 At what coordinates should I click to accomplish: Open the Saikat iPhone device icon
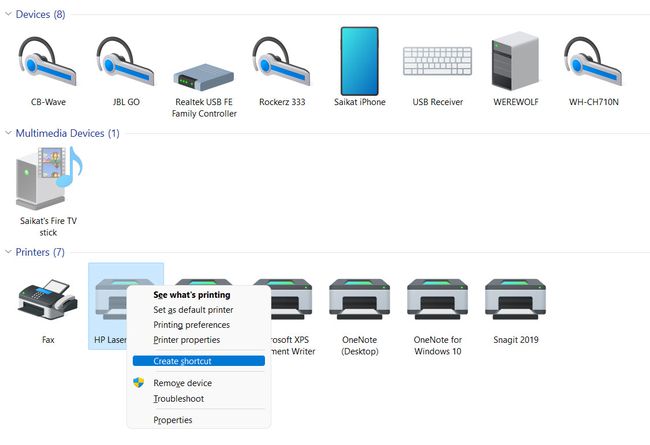click(359, 61)
